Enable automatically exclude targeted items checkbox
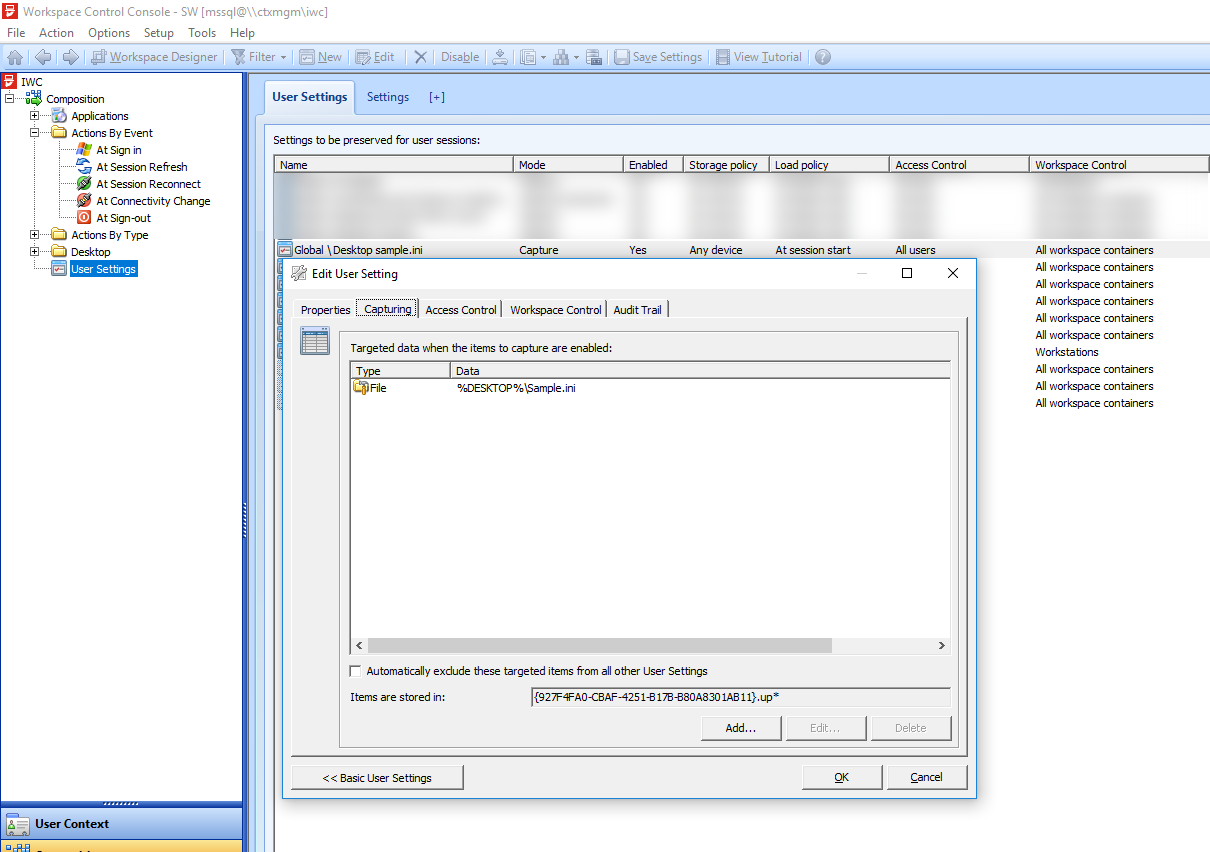 pyautogui.click(x=356, y=670)
